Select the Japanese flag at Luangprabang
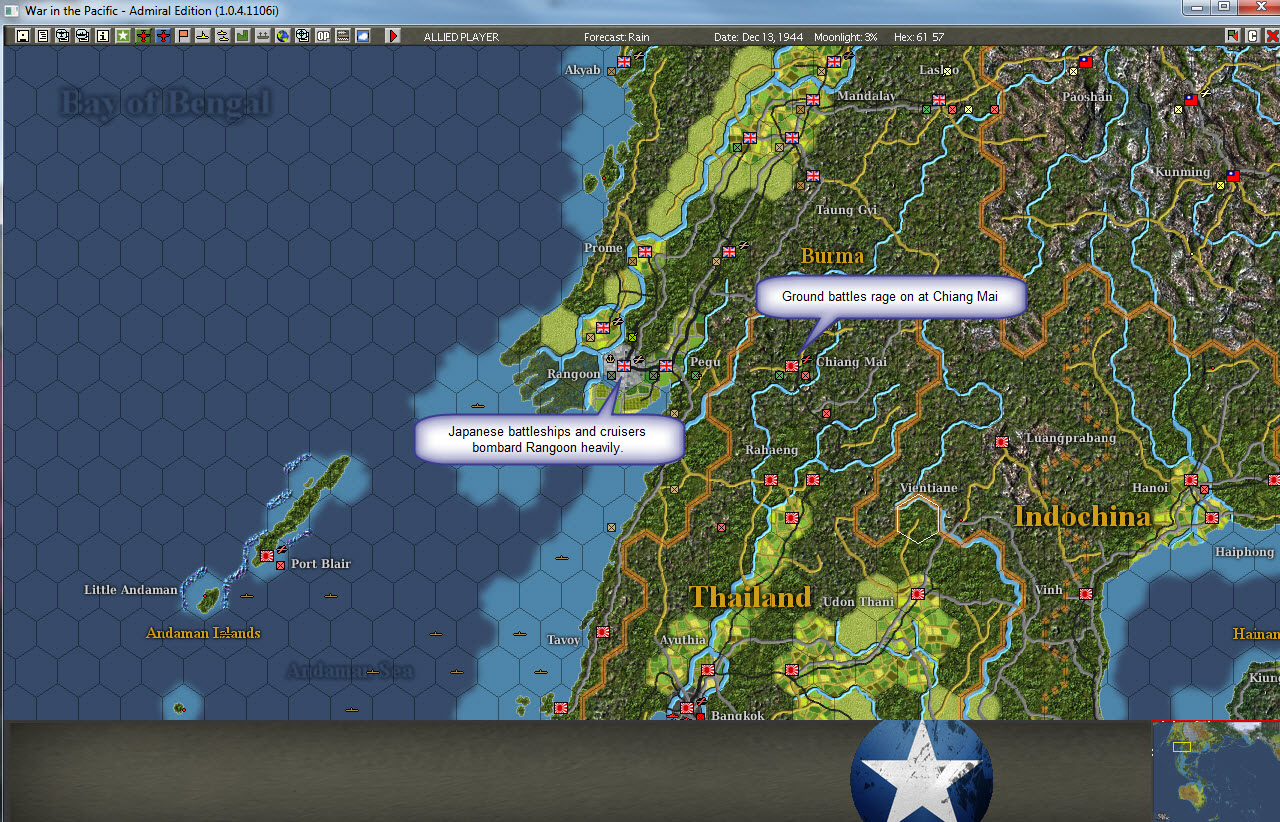 coord(1001,442)
